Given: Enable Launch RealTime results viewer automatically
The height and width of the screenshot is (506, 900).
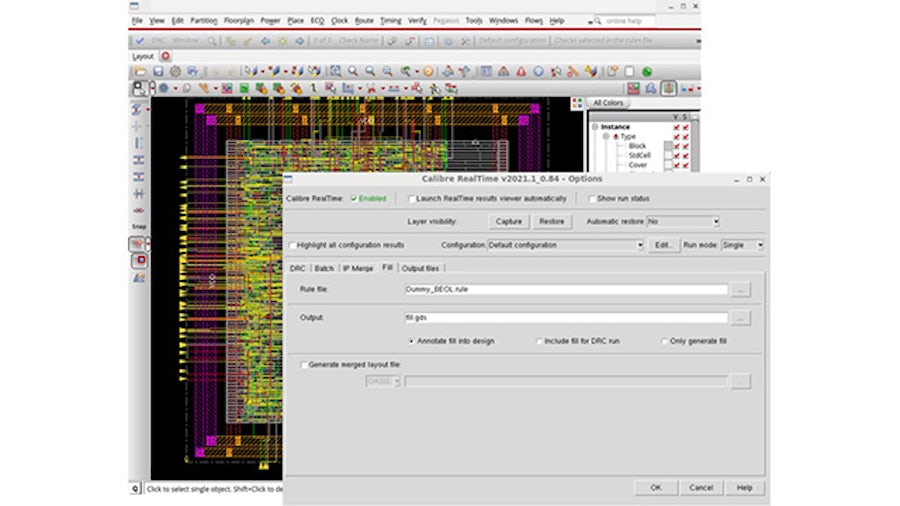Looking at the screenshot, I should click(412, 199).
